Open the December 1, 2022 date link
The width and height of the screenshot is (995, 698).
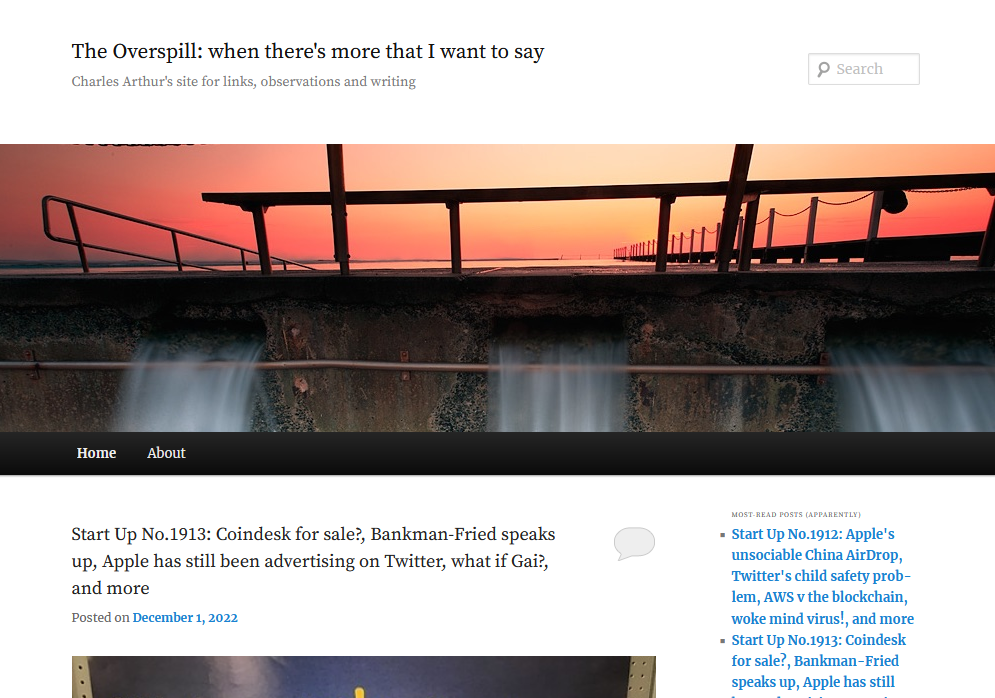click(185, 617)
